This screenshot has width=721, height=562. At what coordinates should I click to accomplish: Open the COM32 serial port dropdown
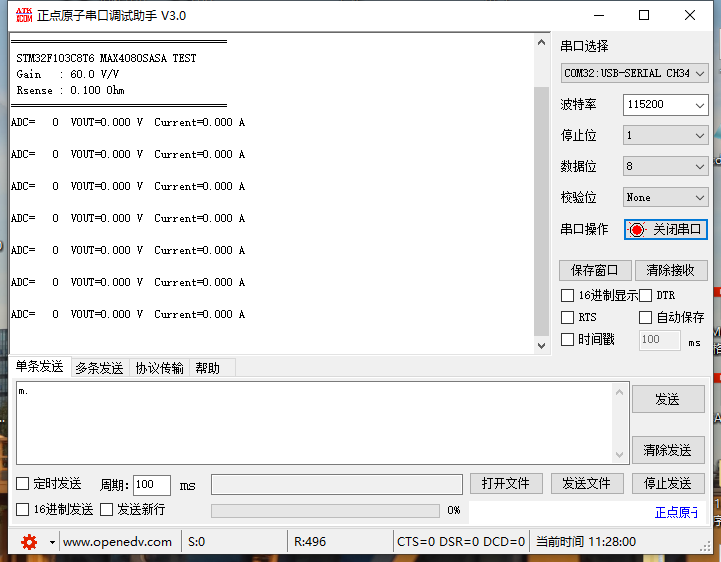[x=634, y=73]
